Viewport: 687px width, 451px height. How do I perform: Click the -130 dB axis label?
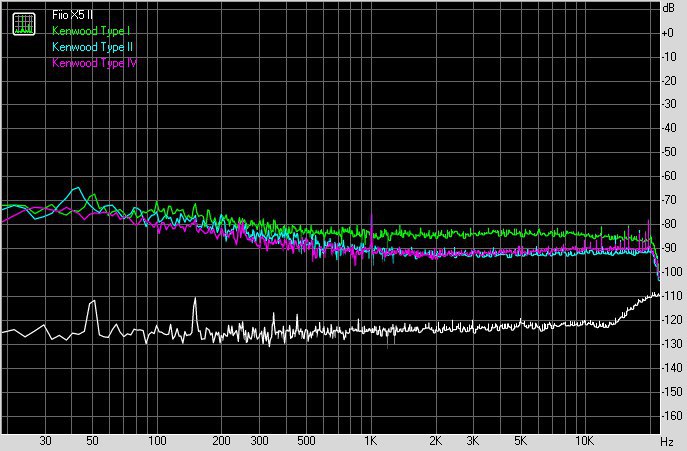pyautogui.click(x=672, y=344)
